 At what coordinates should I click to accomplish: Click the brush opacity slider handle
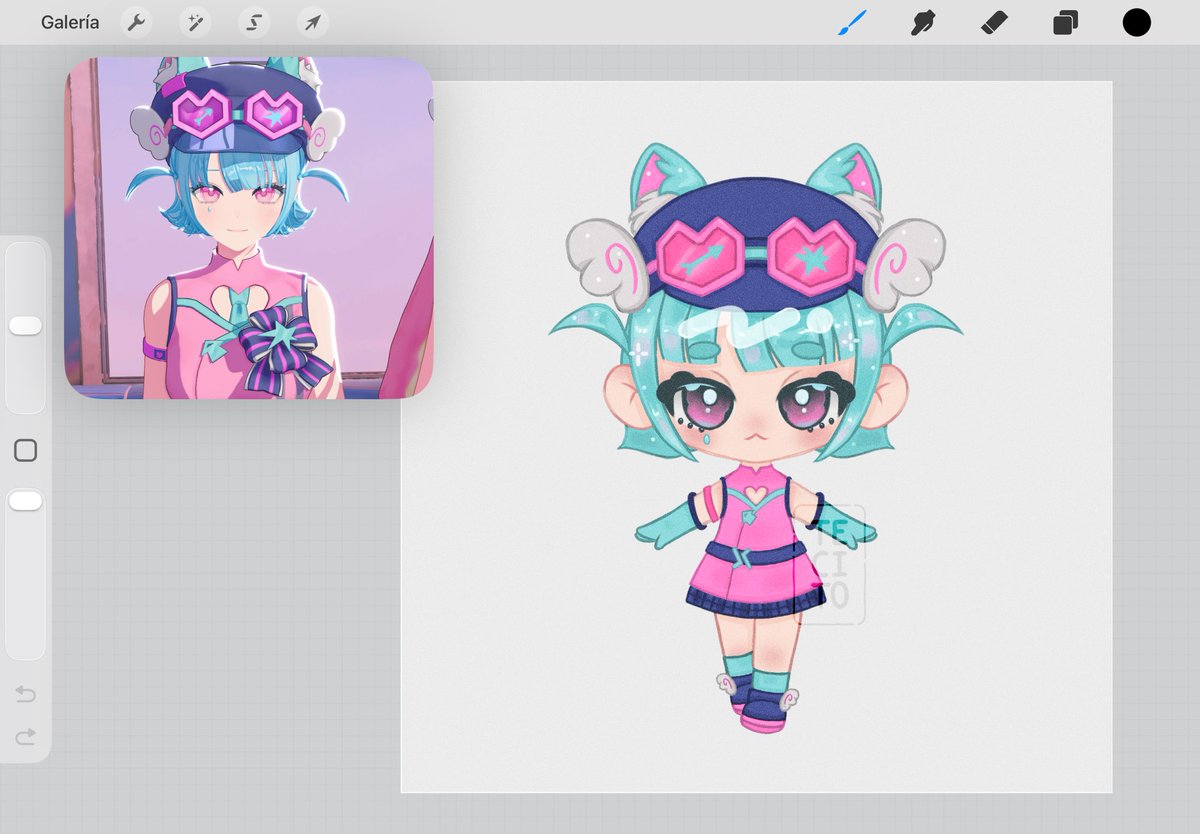click(x=25, y=501)
